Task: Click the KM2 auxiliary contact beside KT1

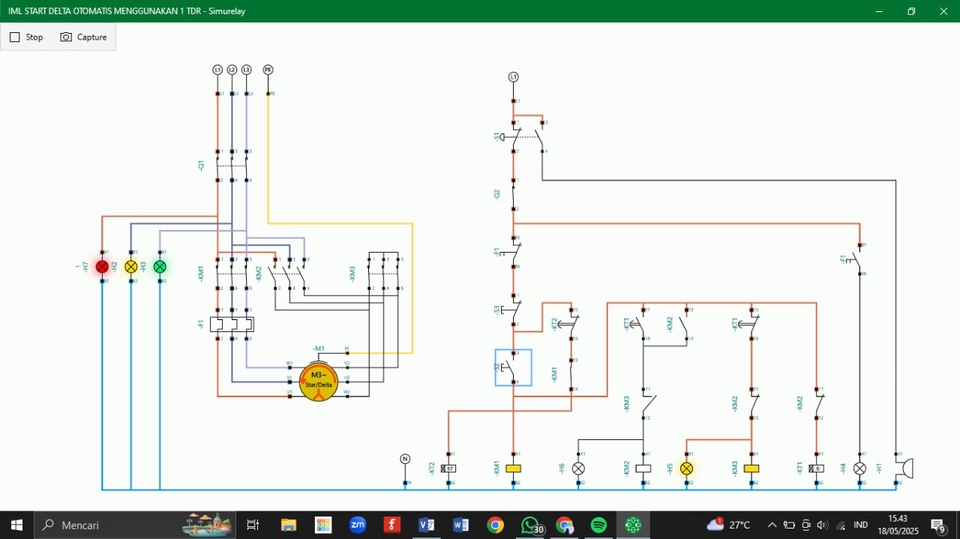Action: [x=685, y=324]
